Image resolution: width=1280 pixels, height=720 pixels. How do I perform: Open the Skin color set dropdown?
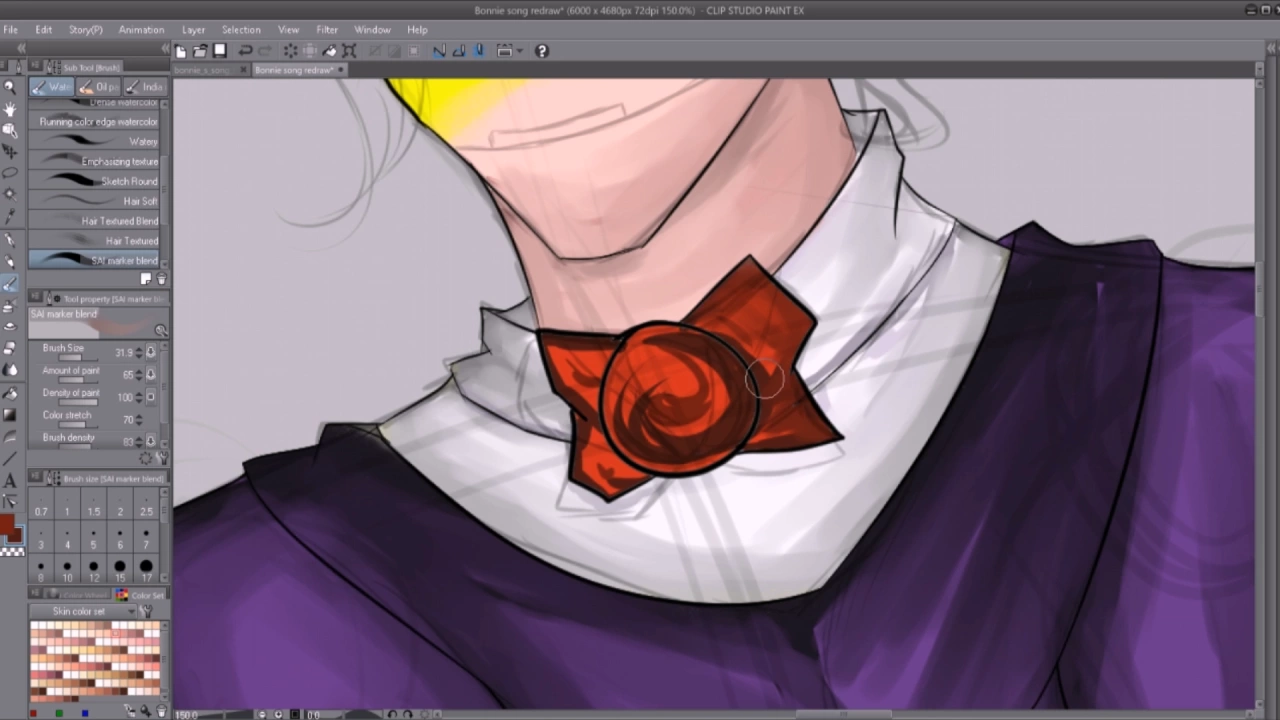(x=82, y=611)
